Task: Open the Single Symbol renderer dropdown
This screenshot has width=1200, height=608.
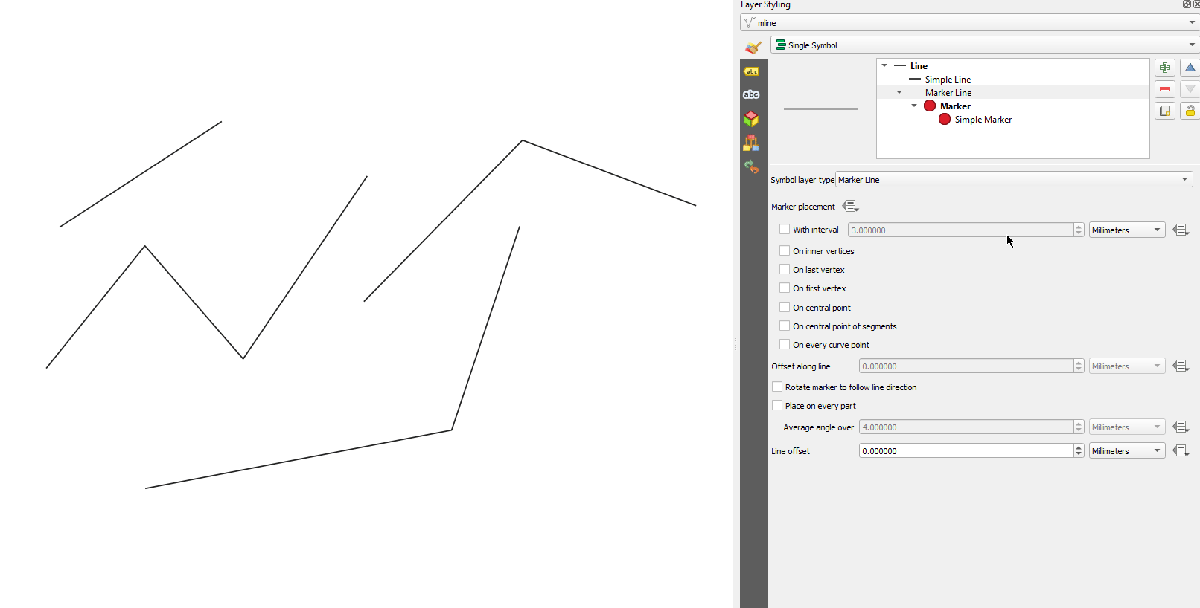Action: point(985,45)
